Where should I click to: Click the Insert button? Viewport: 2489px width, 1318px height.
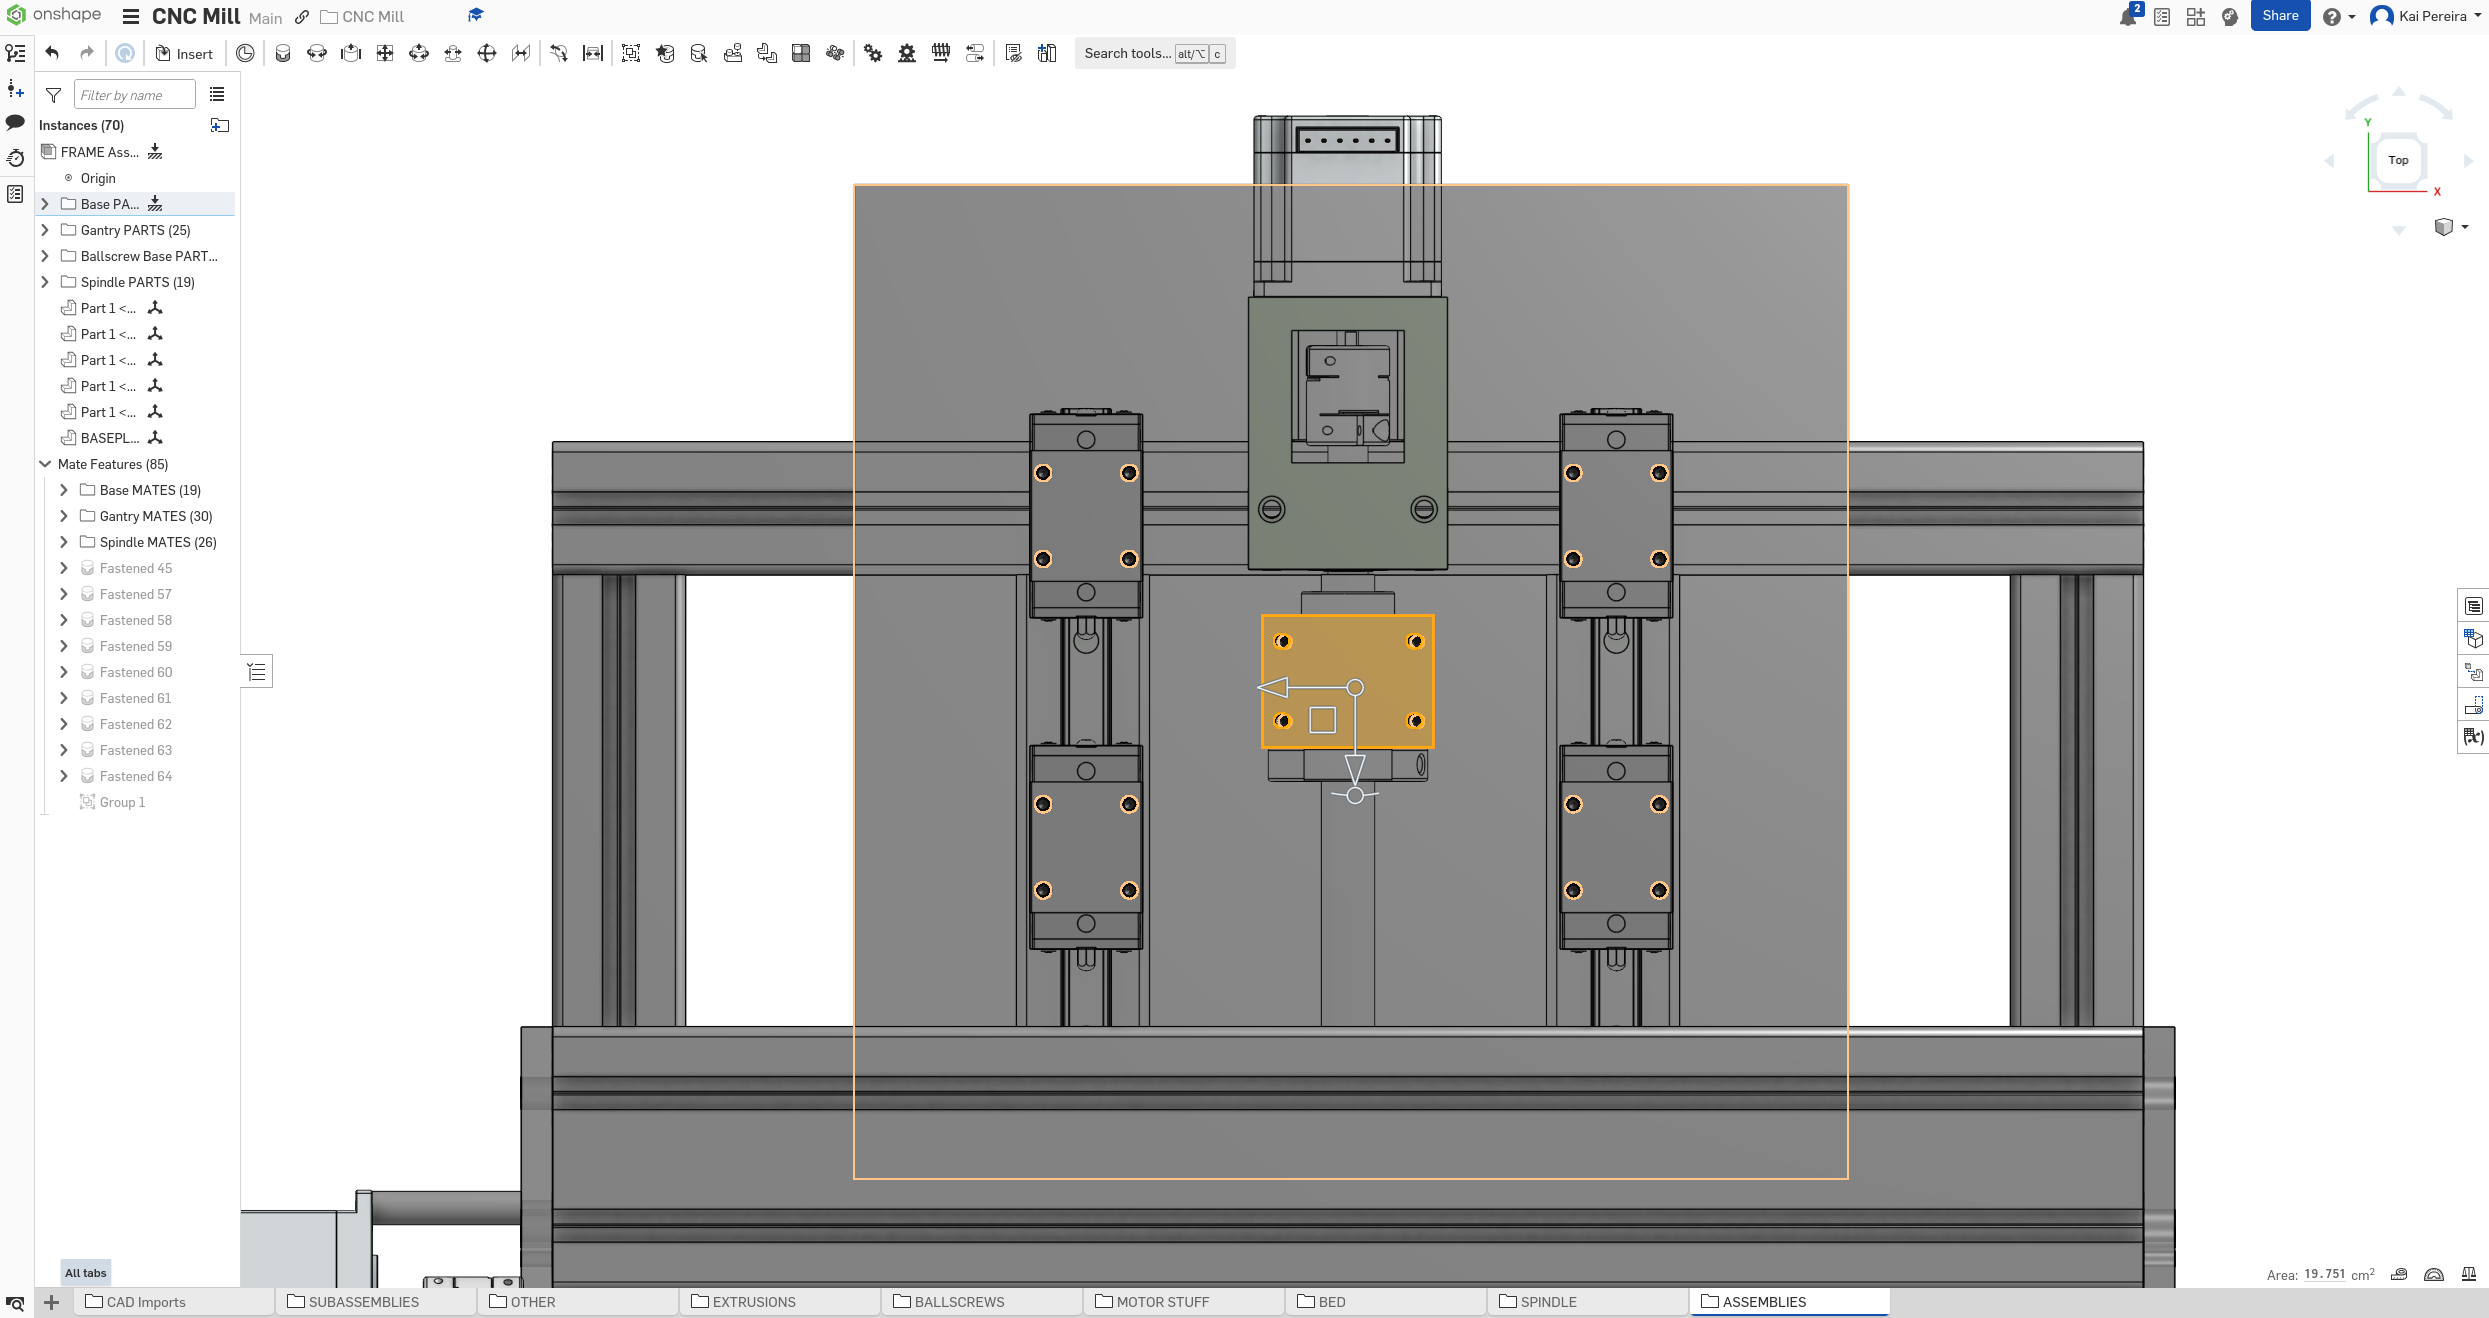pyautogui.click(x=184, y=54)
